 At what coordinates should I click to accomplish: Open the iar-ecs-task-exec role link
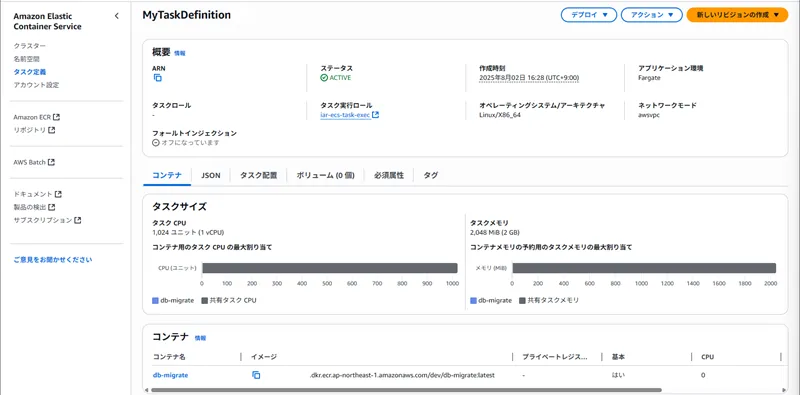pos(345,115)
